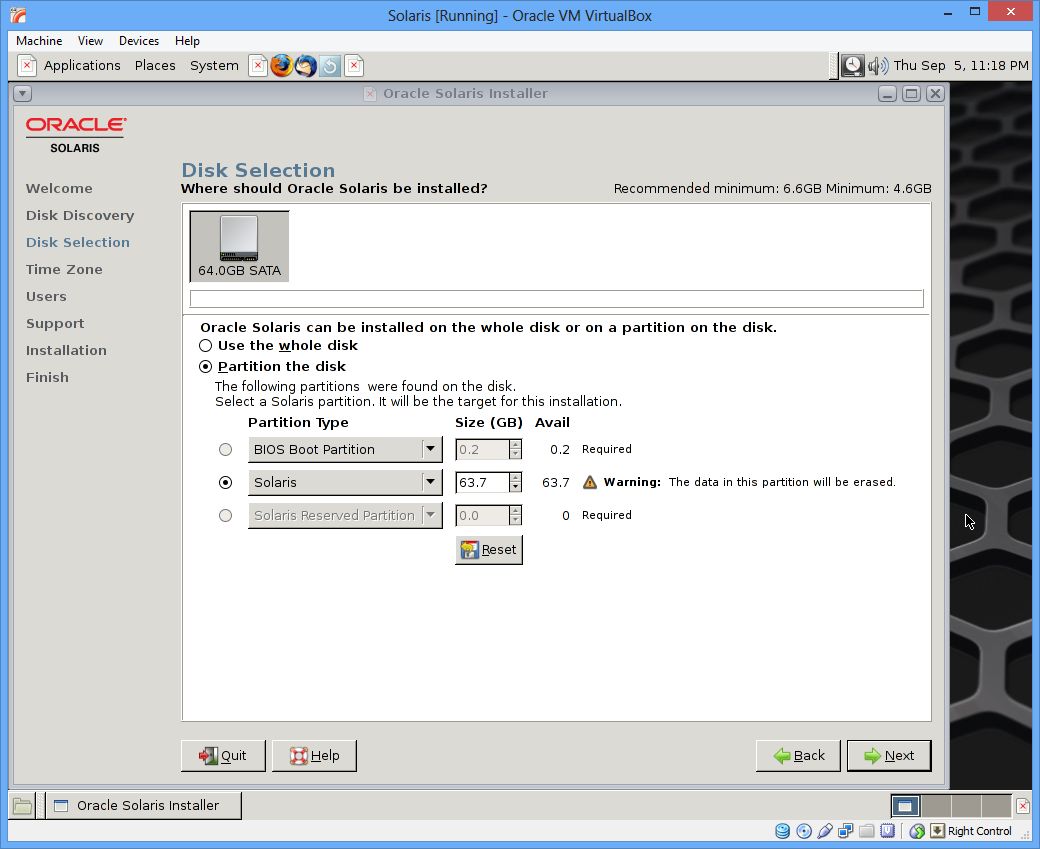Screen dimensions: 1040x849
Task: Open the Solaris partition type dropdown
Action: [x=345, y=483]
